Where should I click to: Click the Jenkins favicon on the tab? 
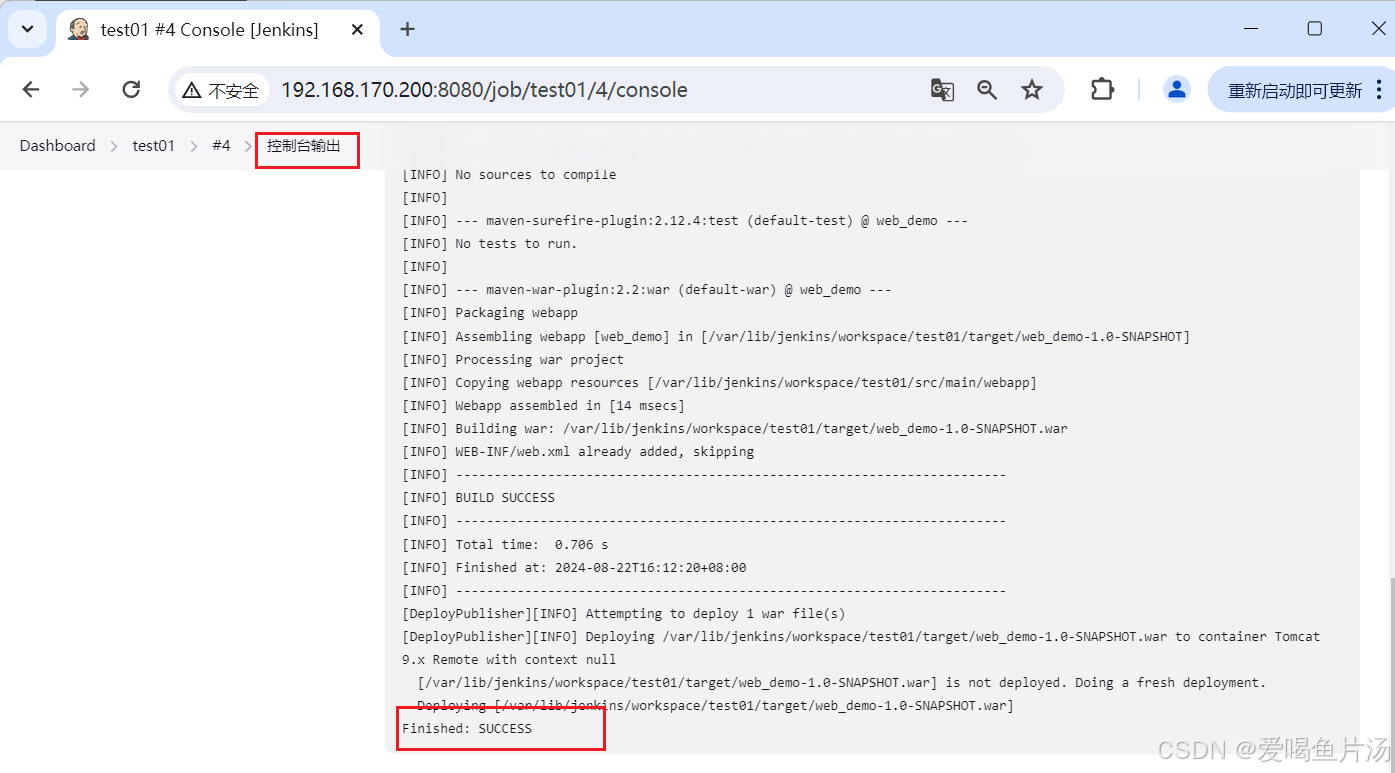pos(79,29)
